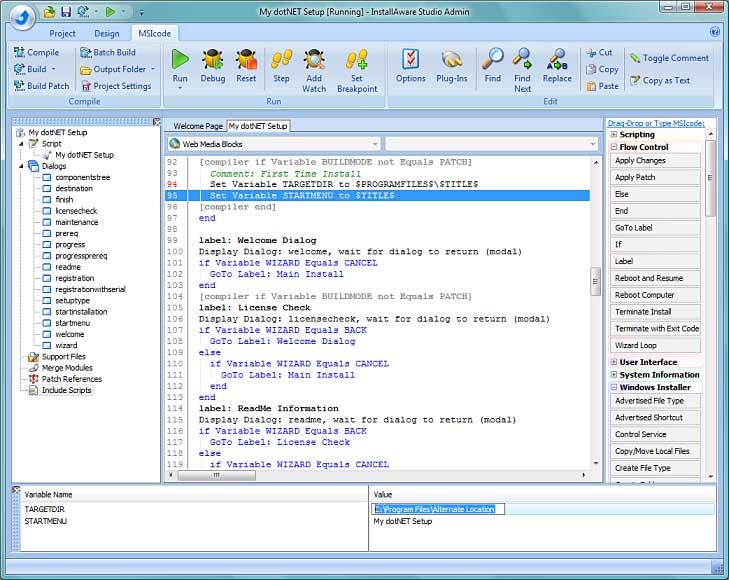Switch to the Design ribbon tab
Image resolution: width=729 pixels, height=580 pixels.
tap(107, 33)
